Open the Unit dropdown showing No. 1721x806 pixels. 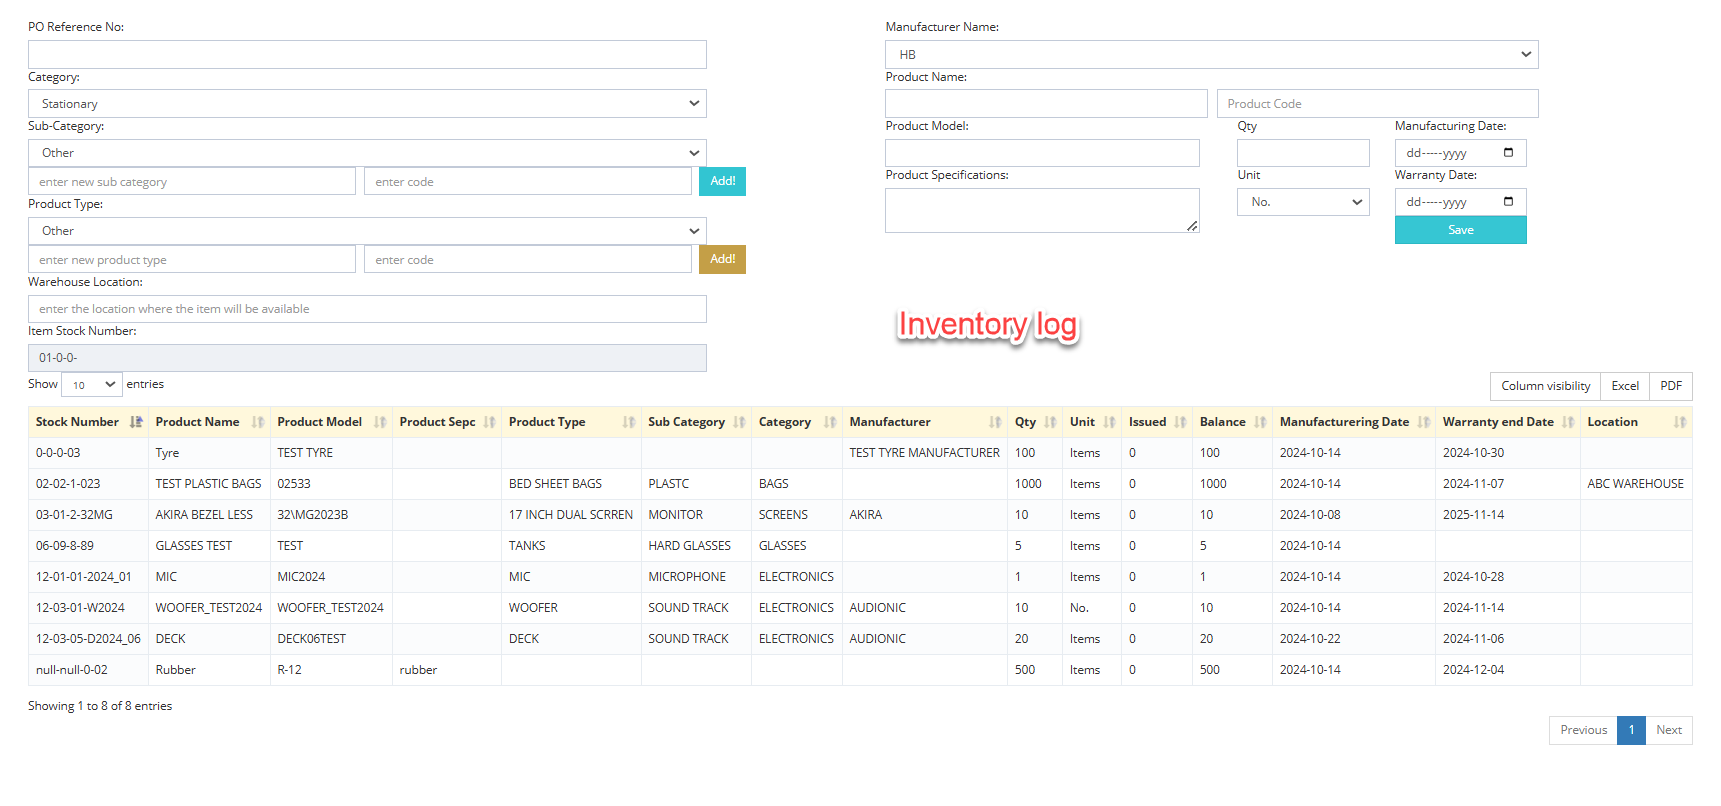click(1302, 202)
